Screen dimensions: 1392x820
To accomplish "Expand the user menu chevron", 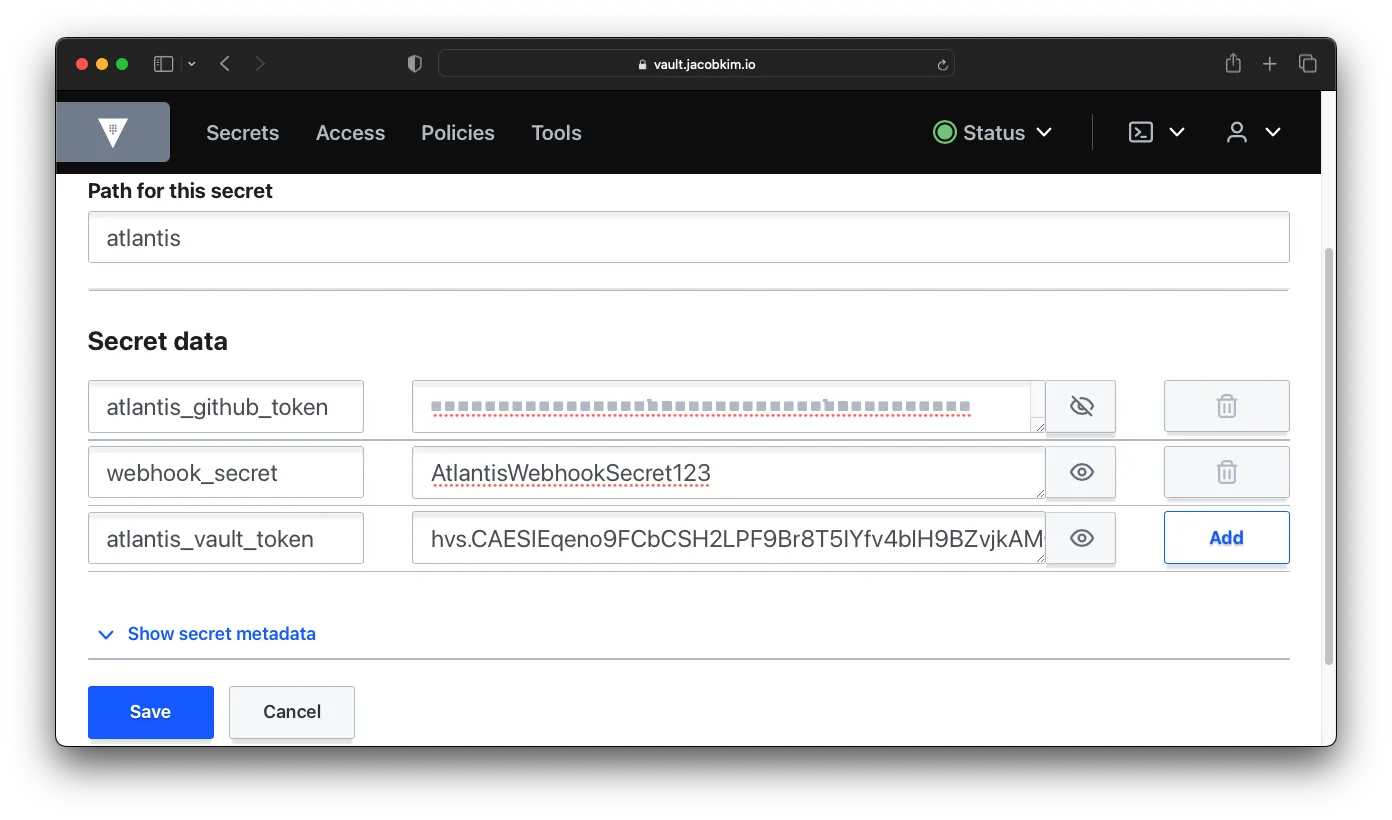I will click(x=1273, y=131).
